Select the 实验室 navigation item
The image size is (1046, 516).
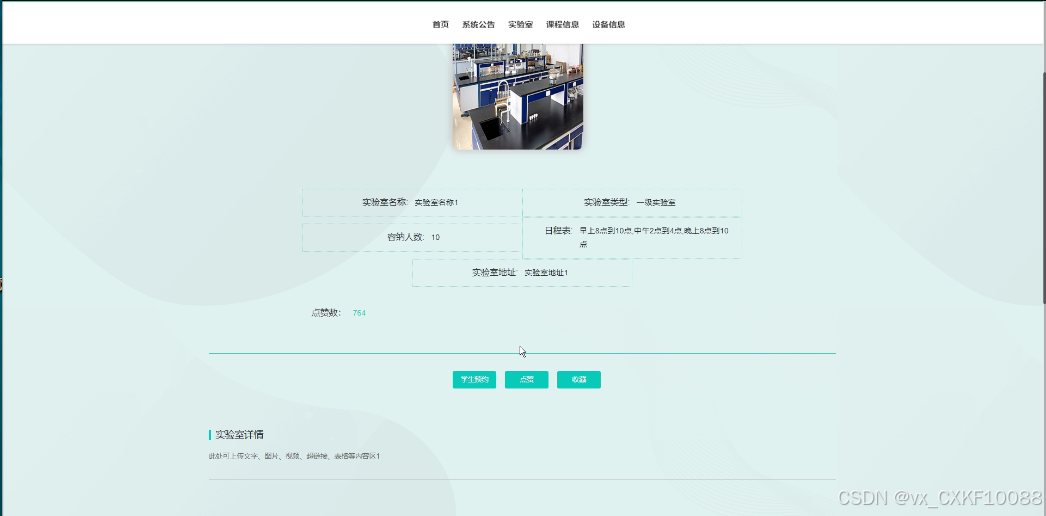click(x=520, y=25)
